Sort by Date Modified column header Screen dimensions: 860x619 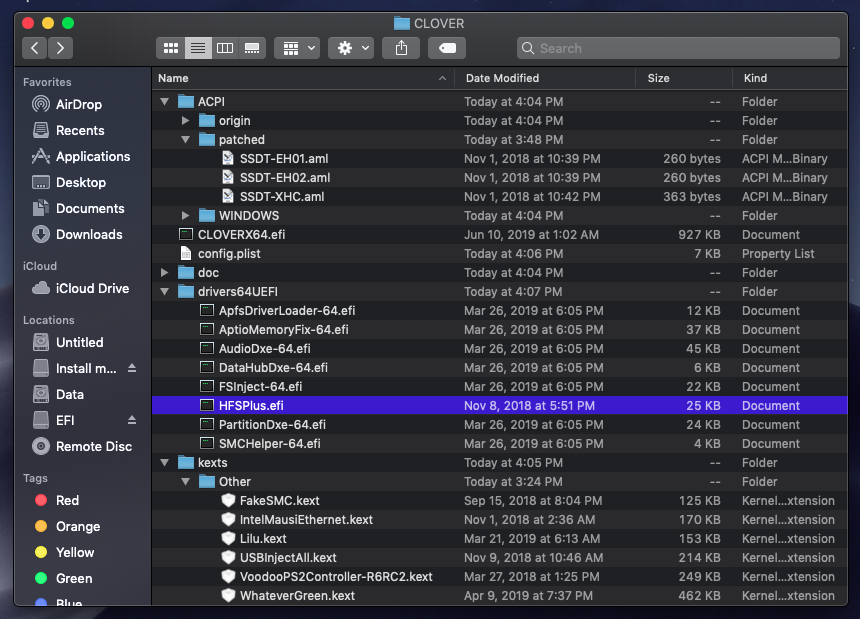click(x=545, y=78)
